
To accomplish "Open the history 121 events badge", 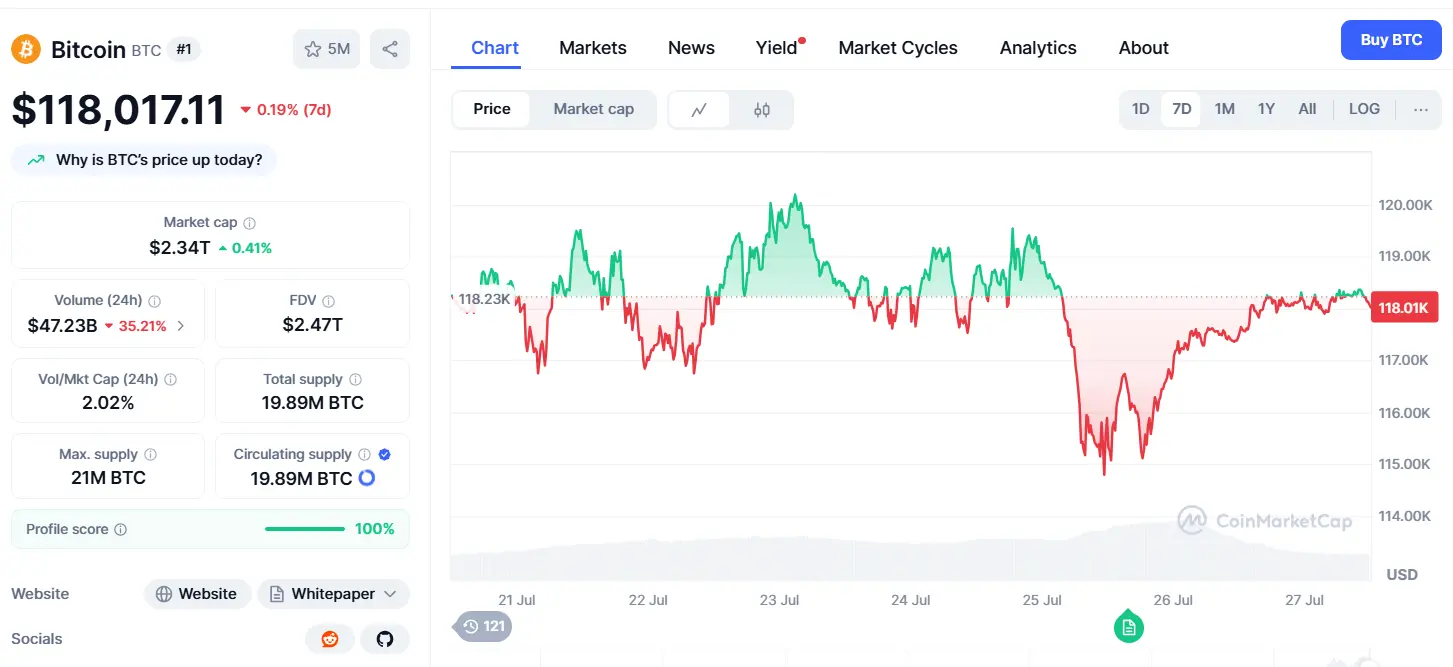I will [483, 627].
